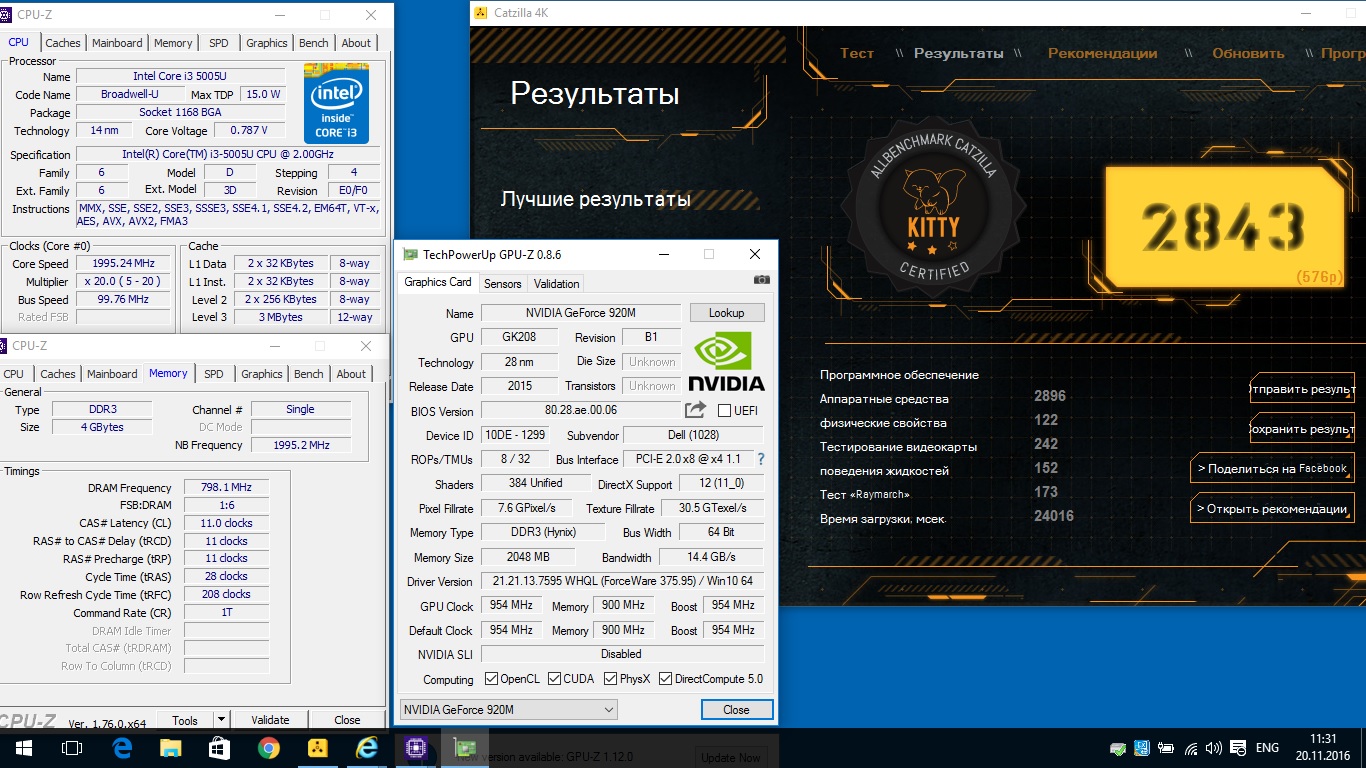Click Поделиться на Facebook button

click(1272, 468)
